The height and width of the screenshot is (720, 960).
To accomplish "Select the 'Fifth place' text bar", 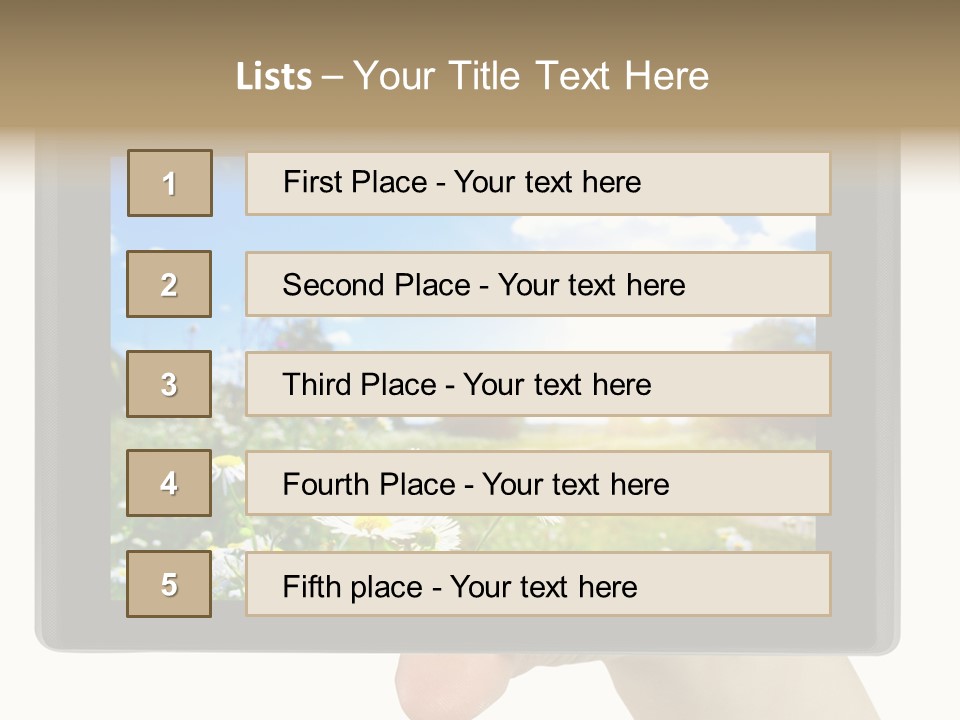I will 538,584.
